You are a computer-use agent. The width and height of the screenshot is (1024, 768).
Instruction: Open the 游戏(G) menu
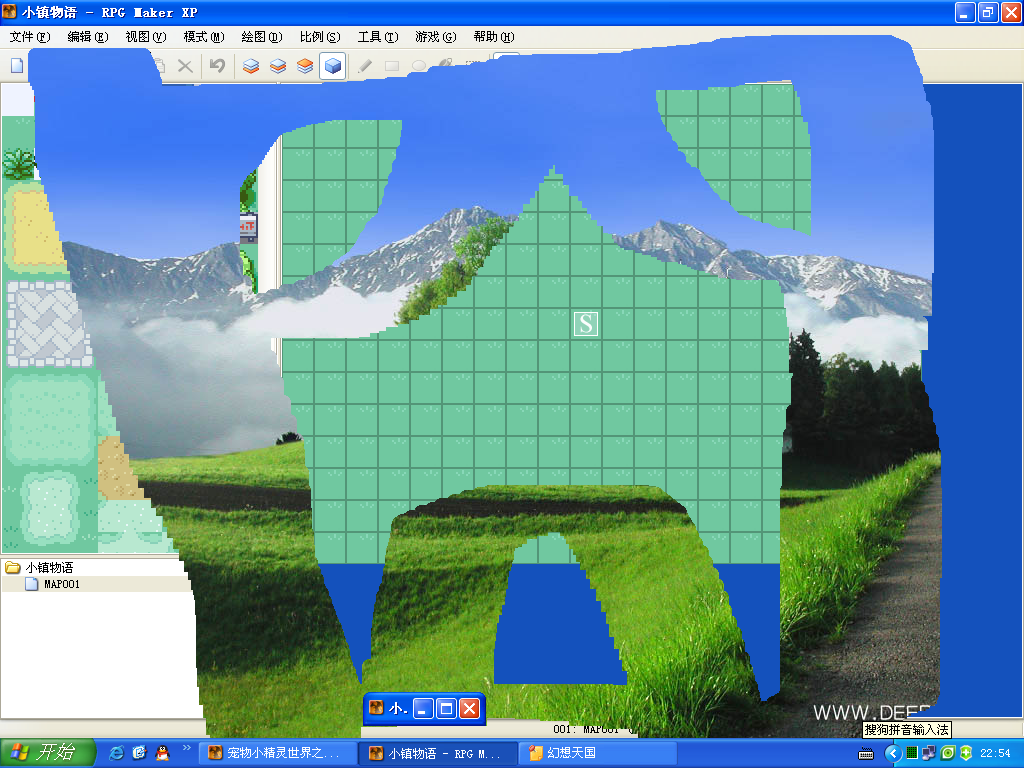tap(436, 37)
